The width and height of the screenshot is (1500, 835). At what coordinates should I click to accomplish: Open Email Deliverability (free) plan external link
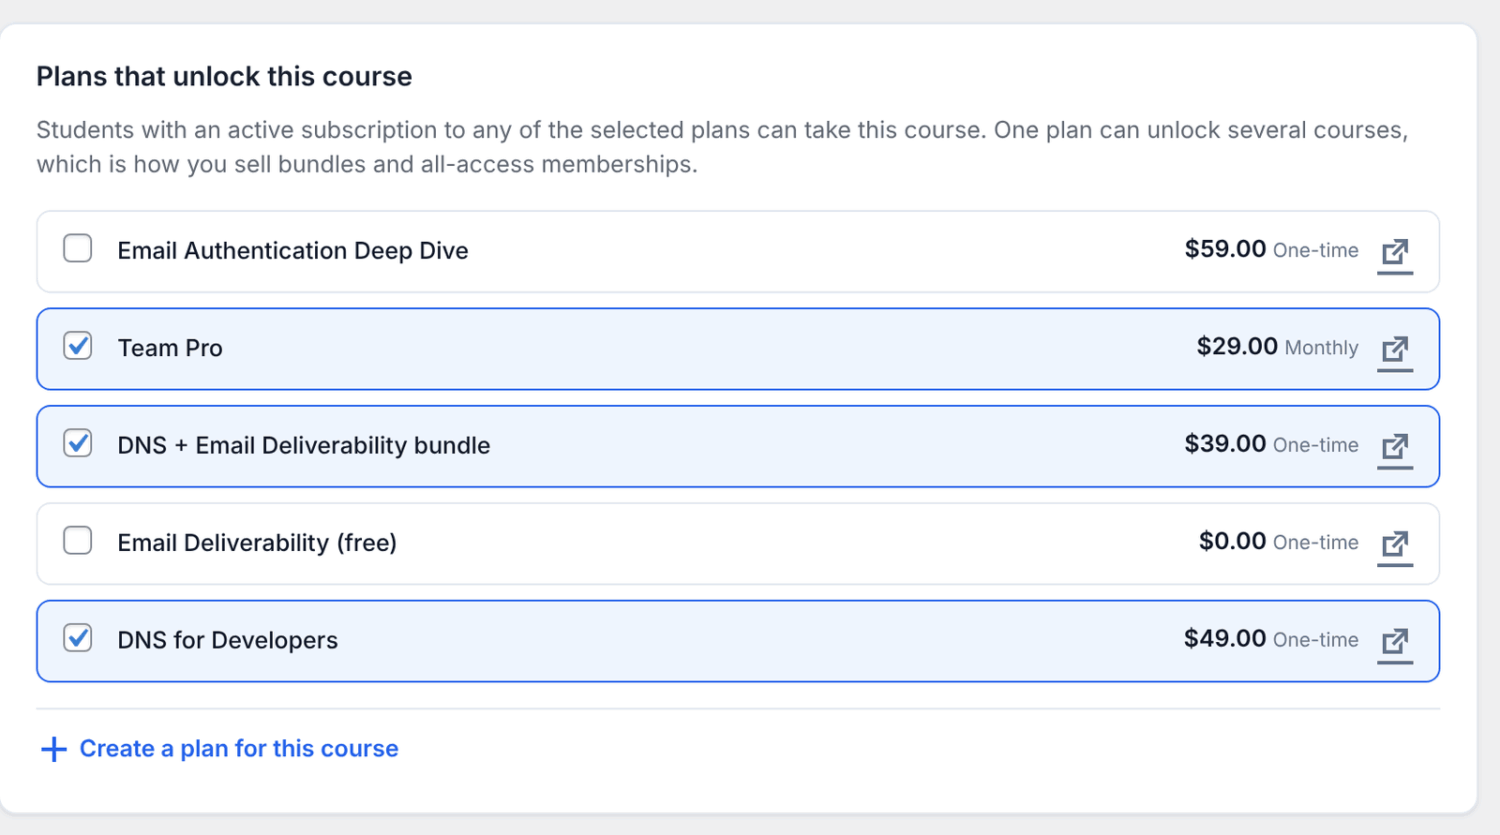click(x=1395, y=547)
